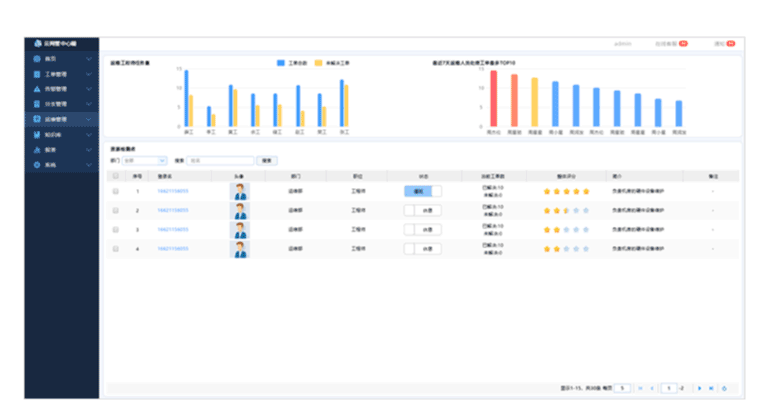Image resolution: width=773 pixels, height=400 pixels.
Task: Click the page size input in pagination
Action: 622,389
